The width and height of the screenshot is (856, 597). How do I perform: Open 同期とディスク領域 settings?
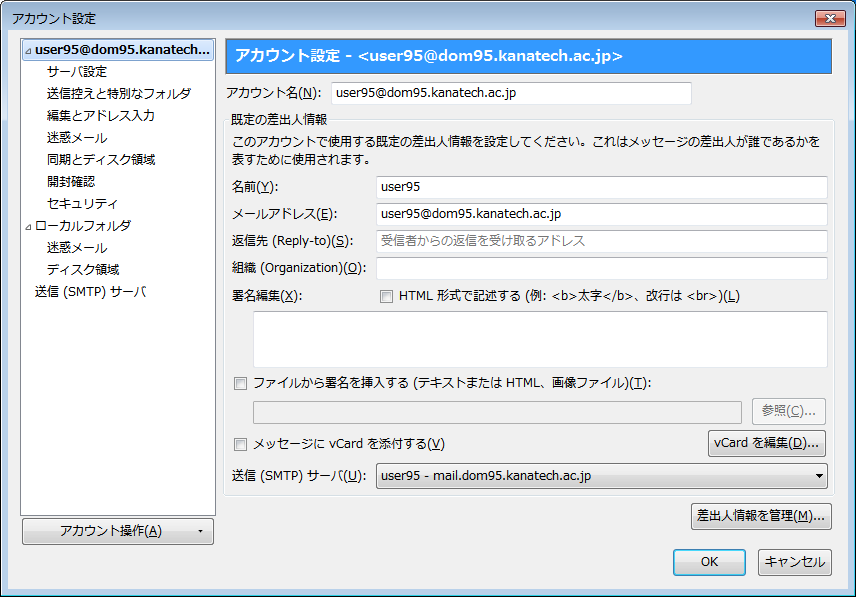click(101, 159)
